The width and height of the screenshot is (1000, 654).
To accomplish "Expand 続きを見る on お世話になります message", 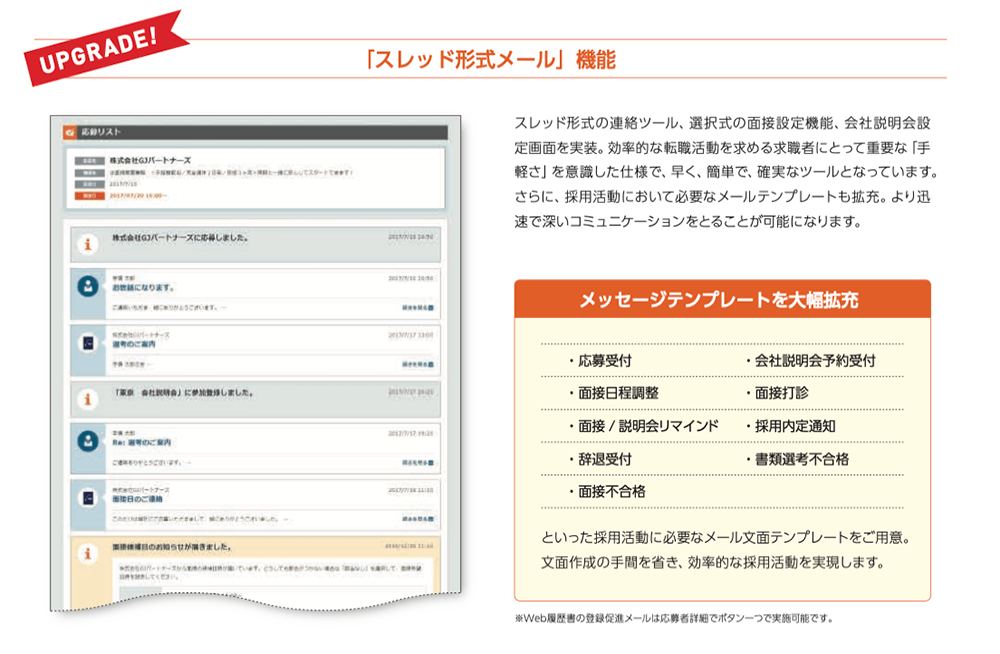I will tap(417, 308).
